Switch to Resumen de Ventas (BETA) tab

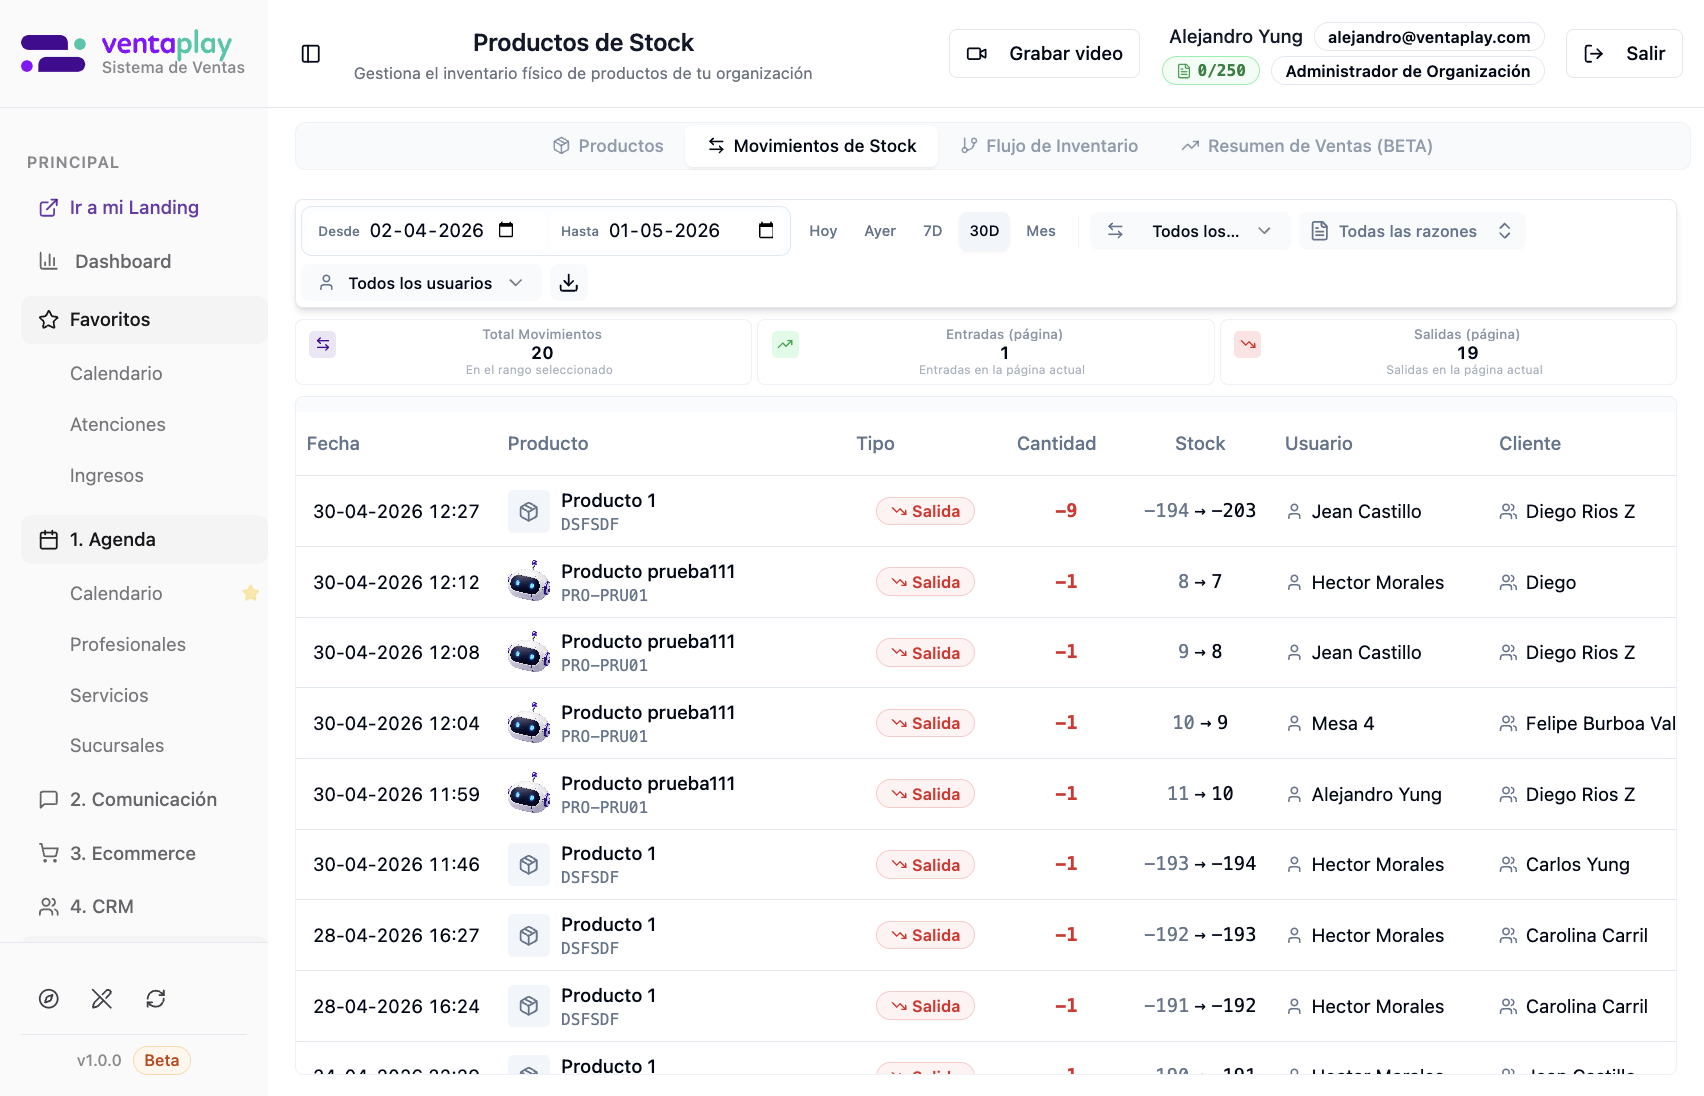click(1307, 146)
